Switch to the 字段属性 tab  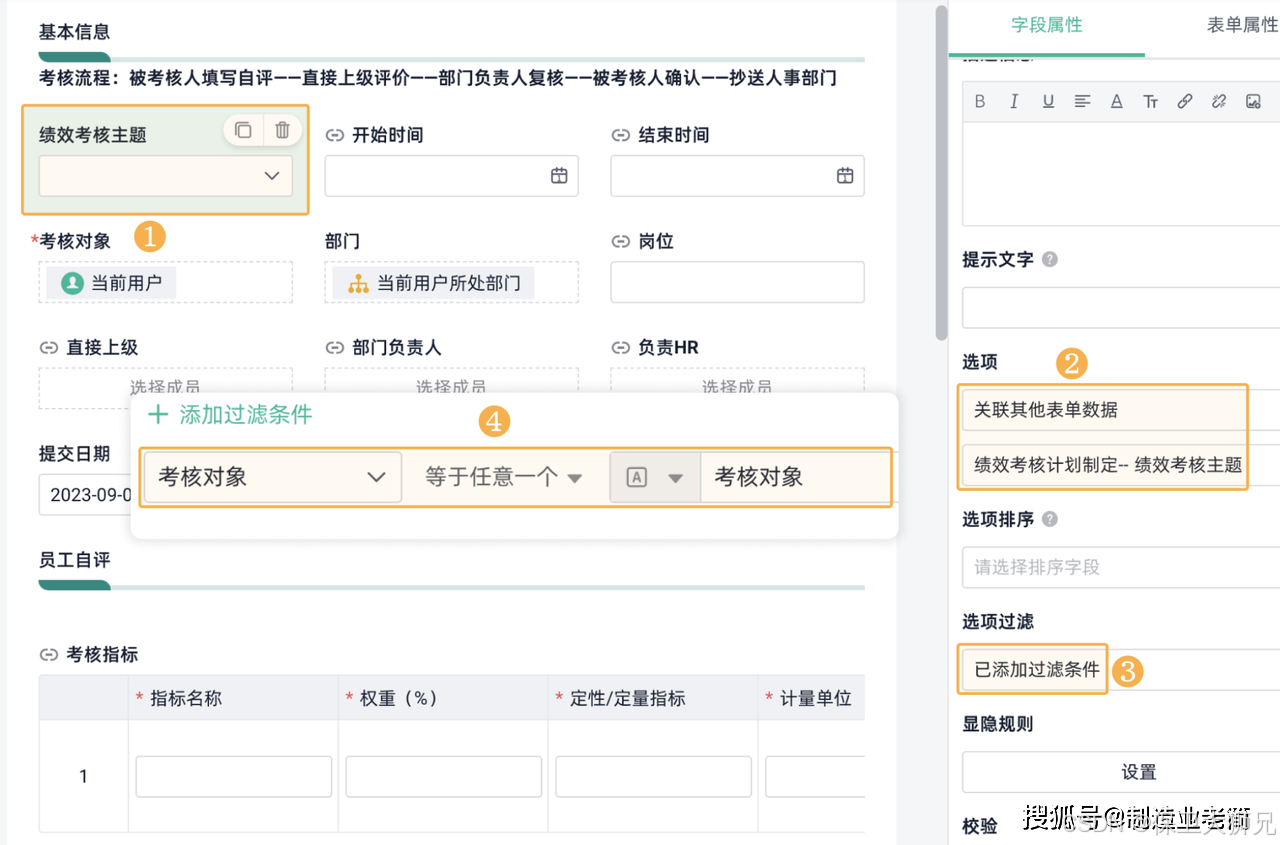[1047, 26]
